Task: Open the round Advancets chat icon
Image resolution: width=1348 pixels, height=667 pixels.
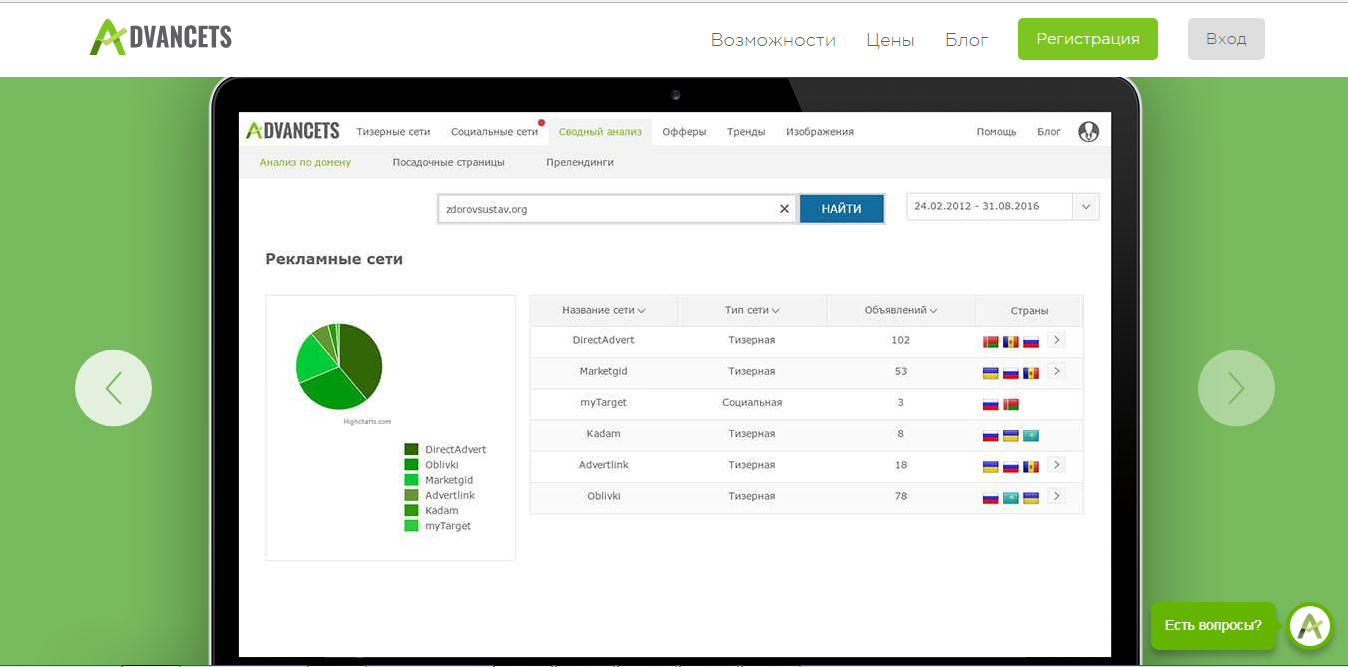Action: coord(1310,627)
